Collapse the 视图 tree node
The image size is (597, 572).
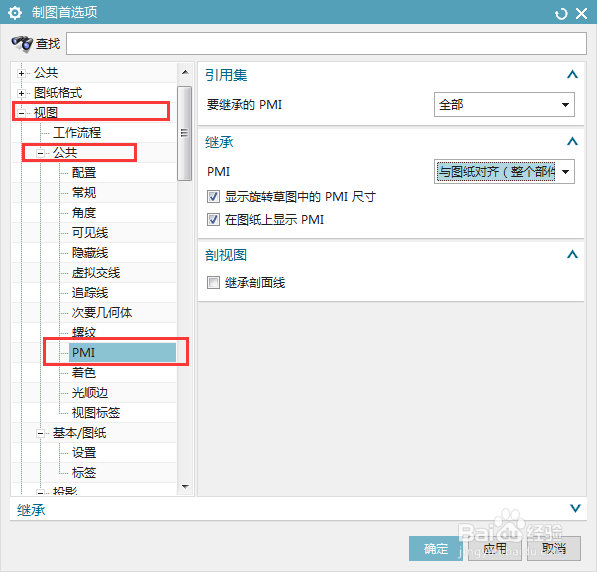coord(21,113)
